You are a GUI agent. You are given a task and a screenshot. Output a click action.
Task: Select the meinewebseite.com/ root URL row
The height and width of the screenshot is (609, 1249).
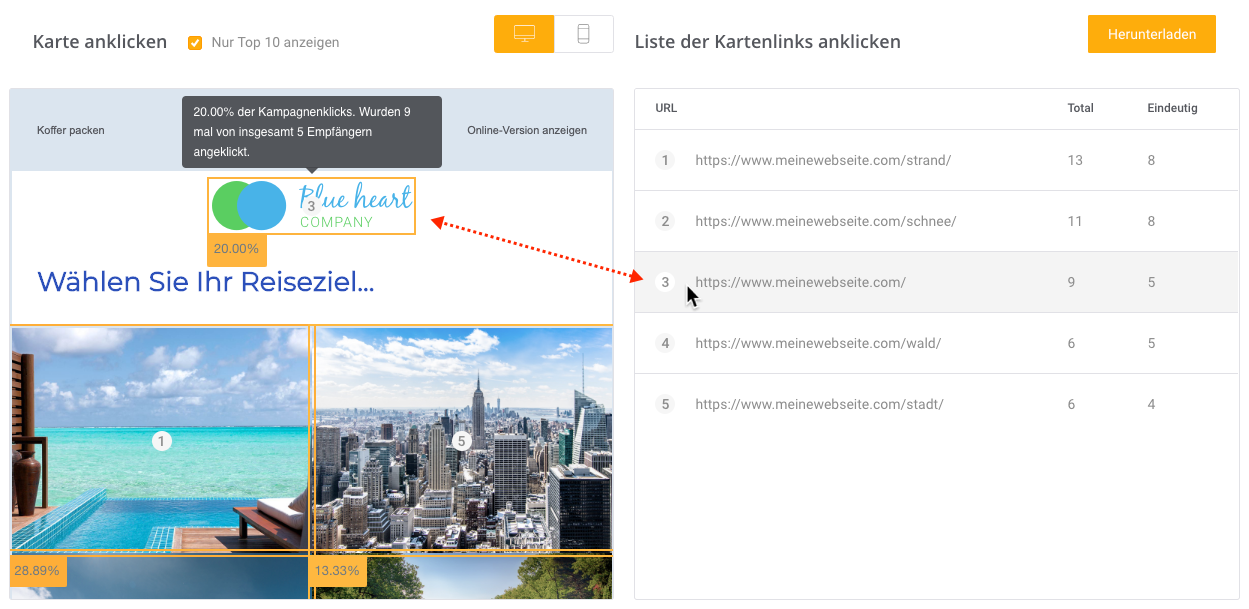coord(937,282)
